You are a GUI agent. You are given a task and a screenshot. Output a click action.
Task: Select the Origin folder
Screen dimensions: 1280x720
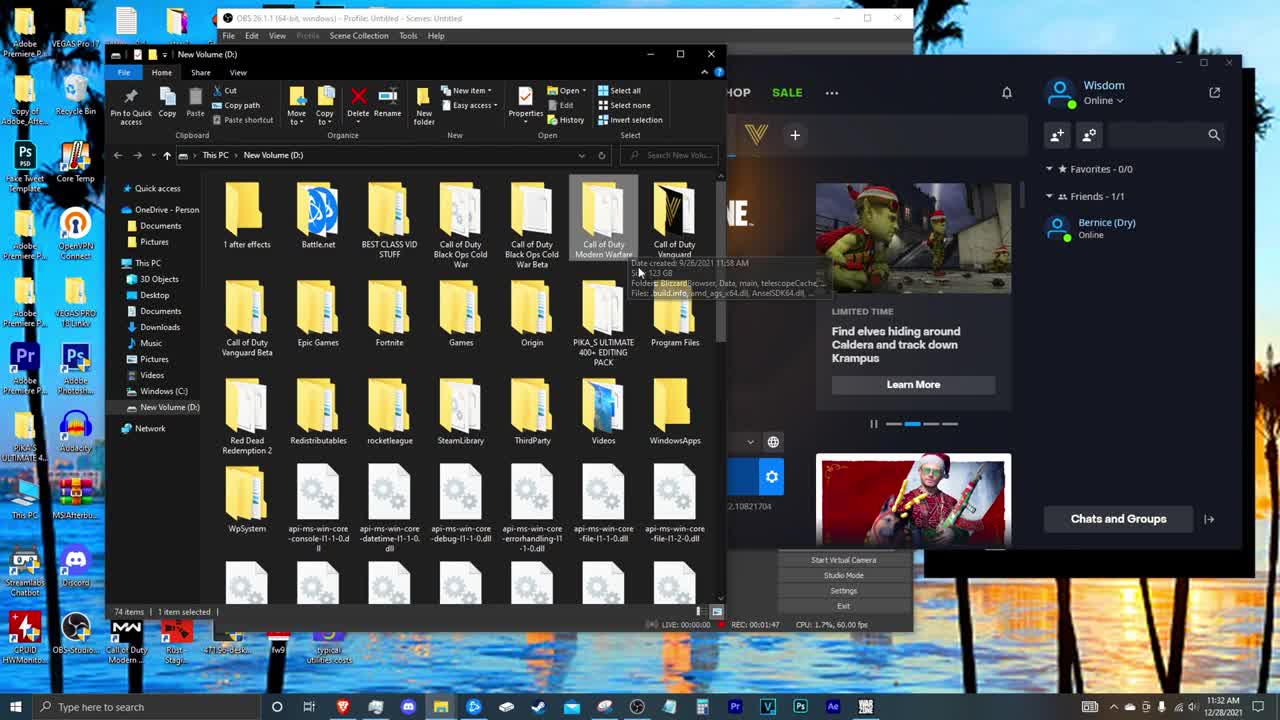pos(532,314)
